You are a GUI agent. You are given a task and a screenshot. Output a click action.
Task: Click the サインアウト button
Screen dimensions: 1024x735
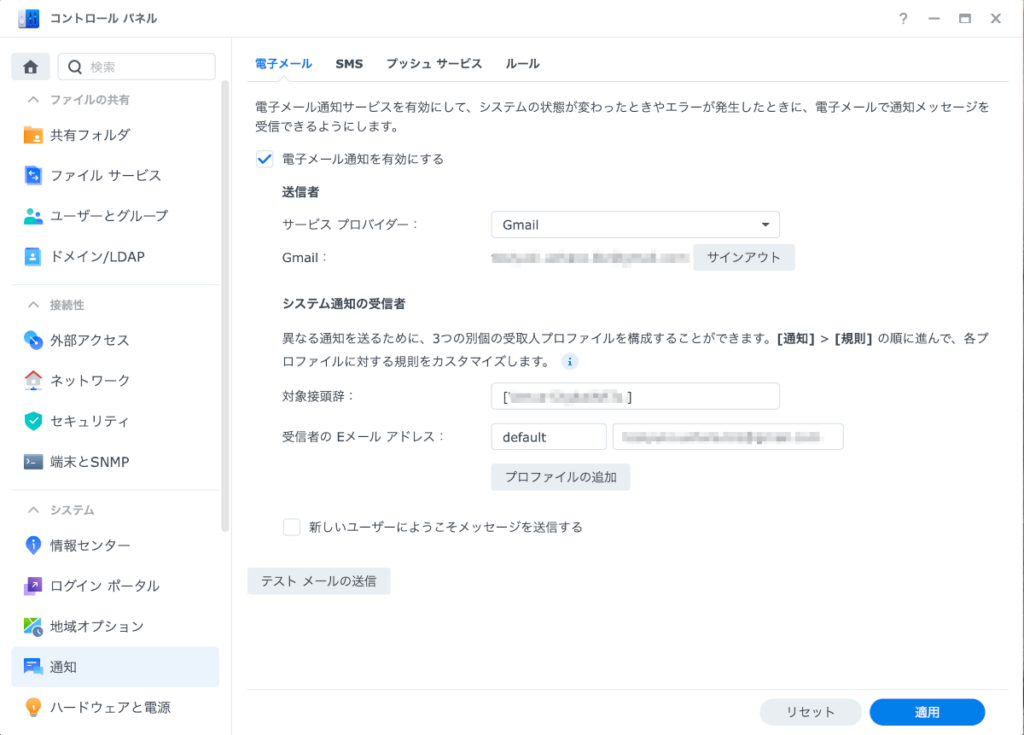pyautogui.click(x=744, y=257)
